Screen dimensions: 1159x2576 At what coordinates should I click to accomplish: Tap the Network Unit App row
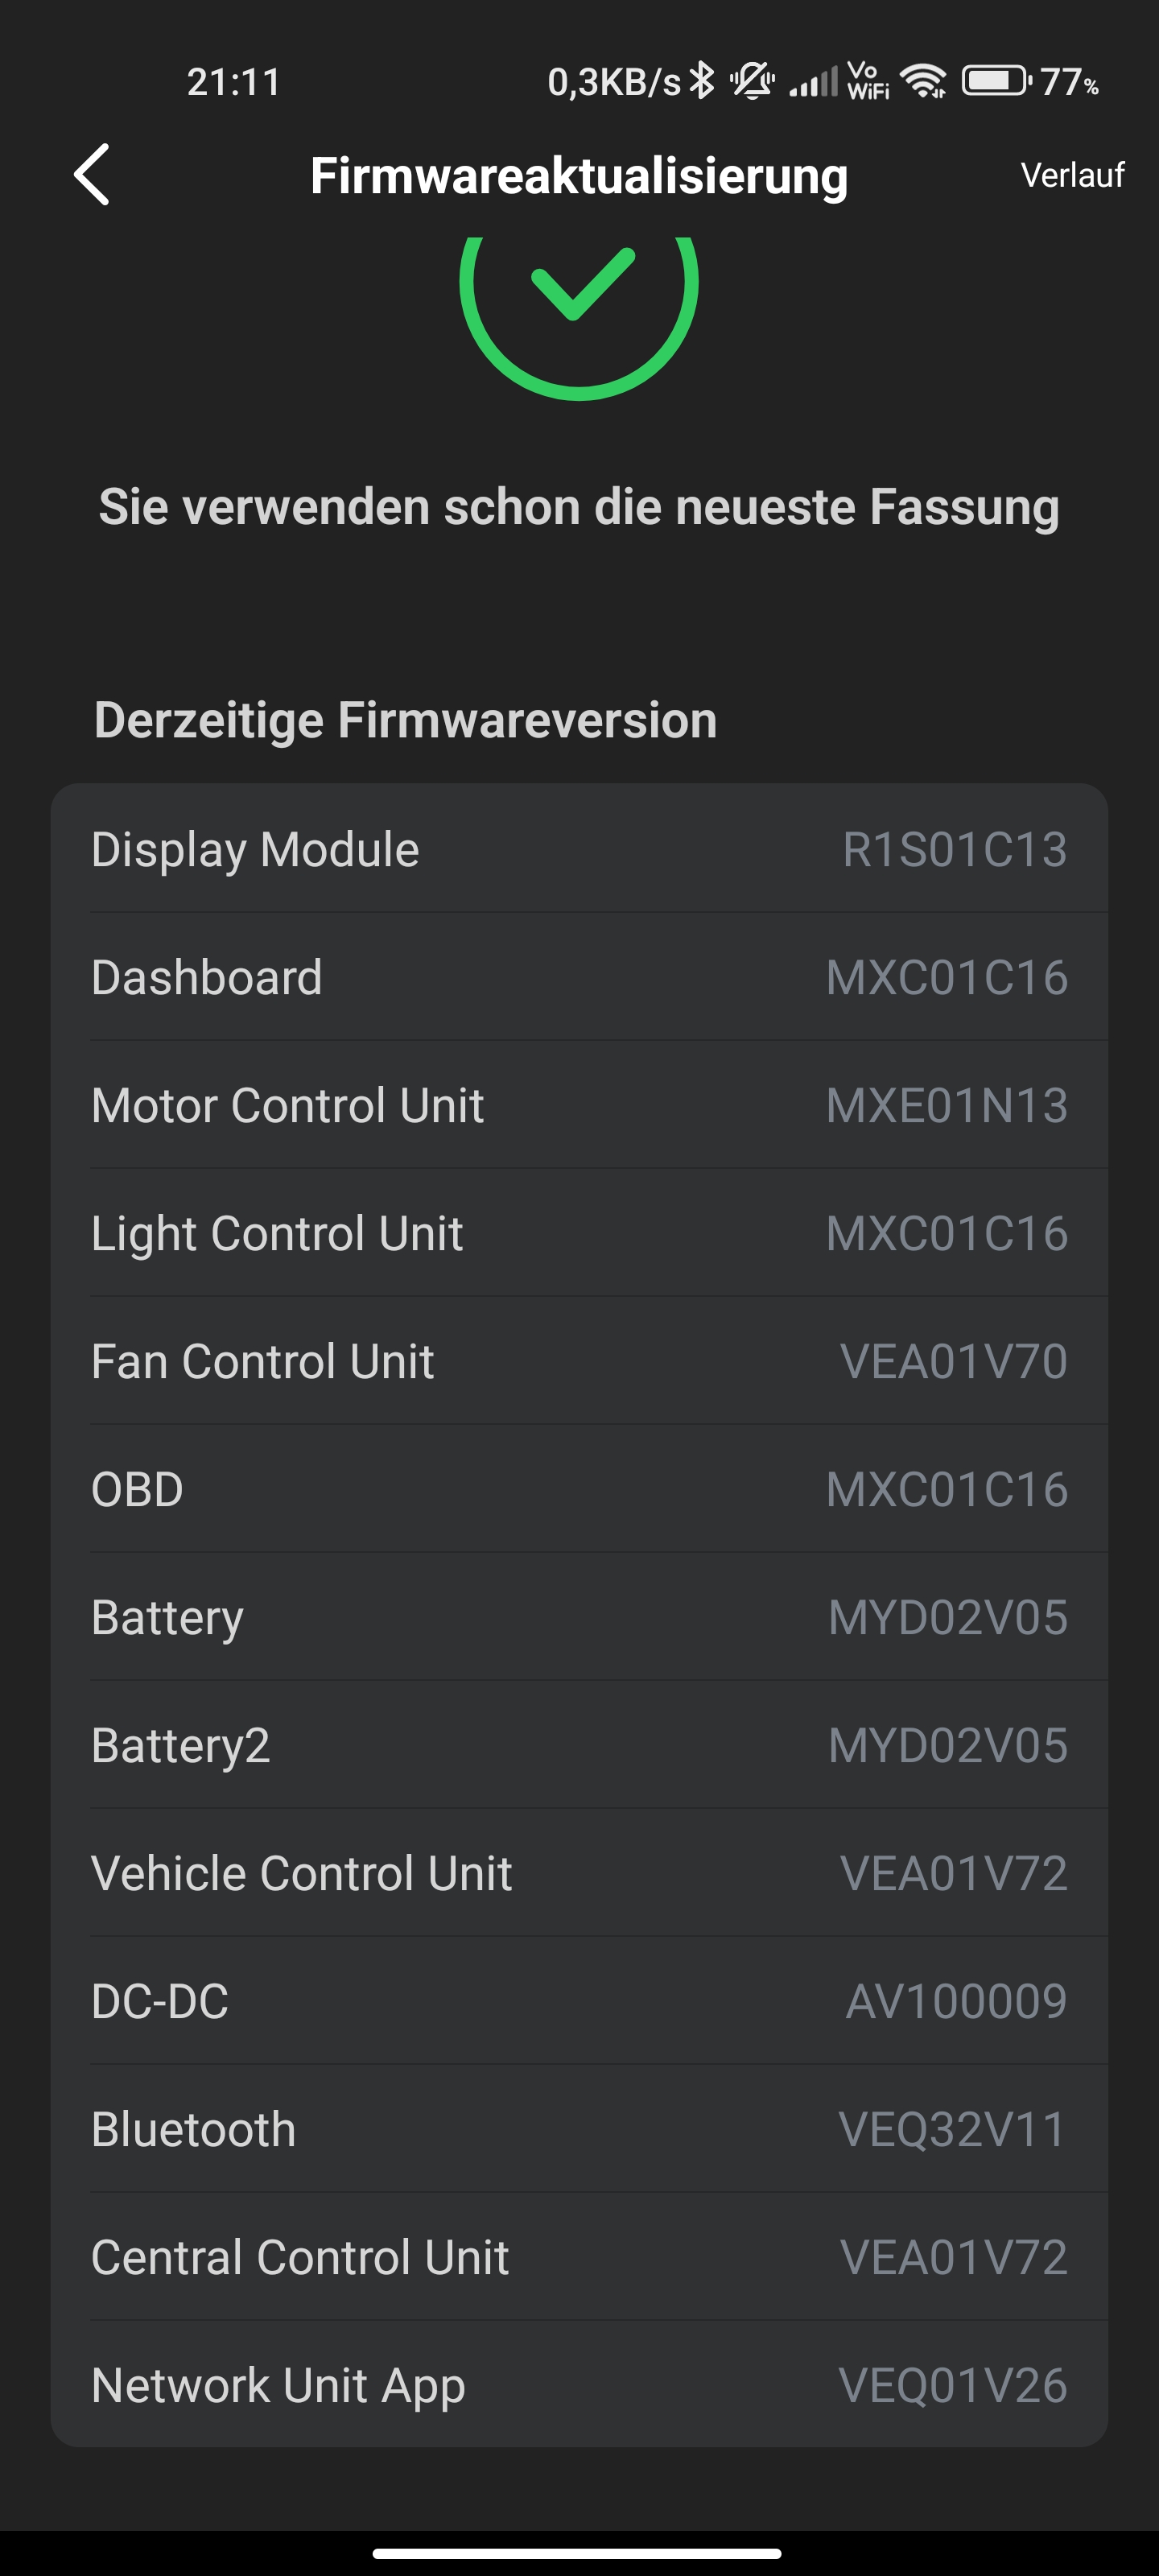[x=579, y=2385]
